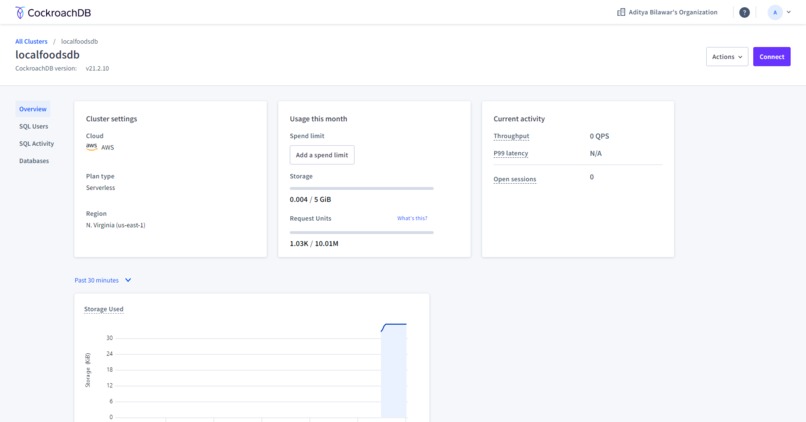The width and height of the screenshot is (806, 422).
Task: Click the Cluster settings card title
Action: click(112, 119)
